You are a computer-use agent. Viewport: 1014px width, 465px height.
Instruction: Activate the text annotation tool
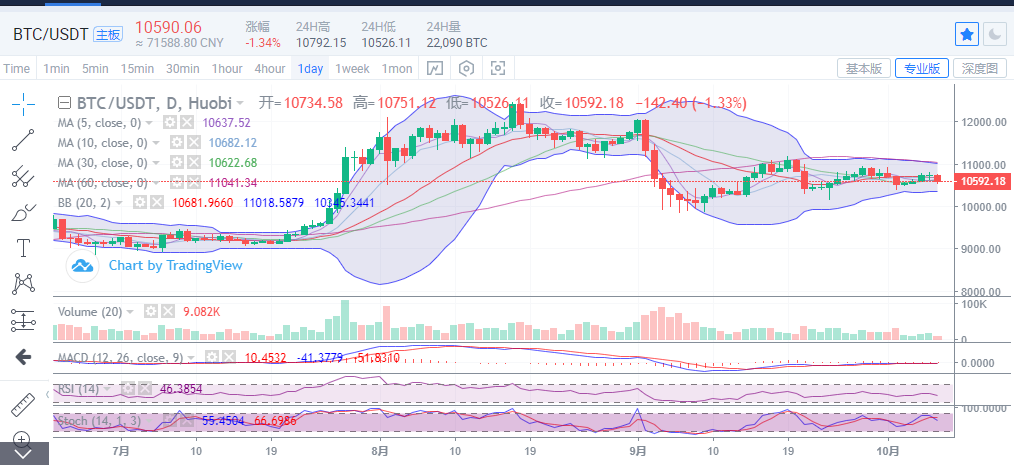coord(23,248)
